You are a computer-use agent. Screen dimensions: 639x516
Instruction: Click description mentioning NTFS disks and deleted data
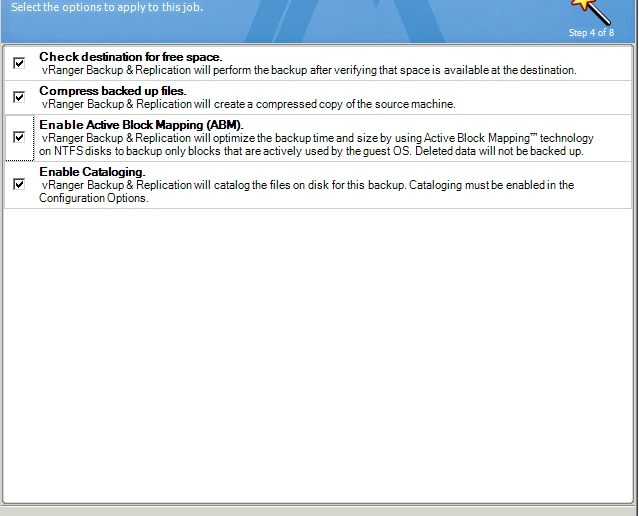click(316, 145)
